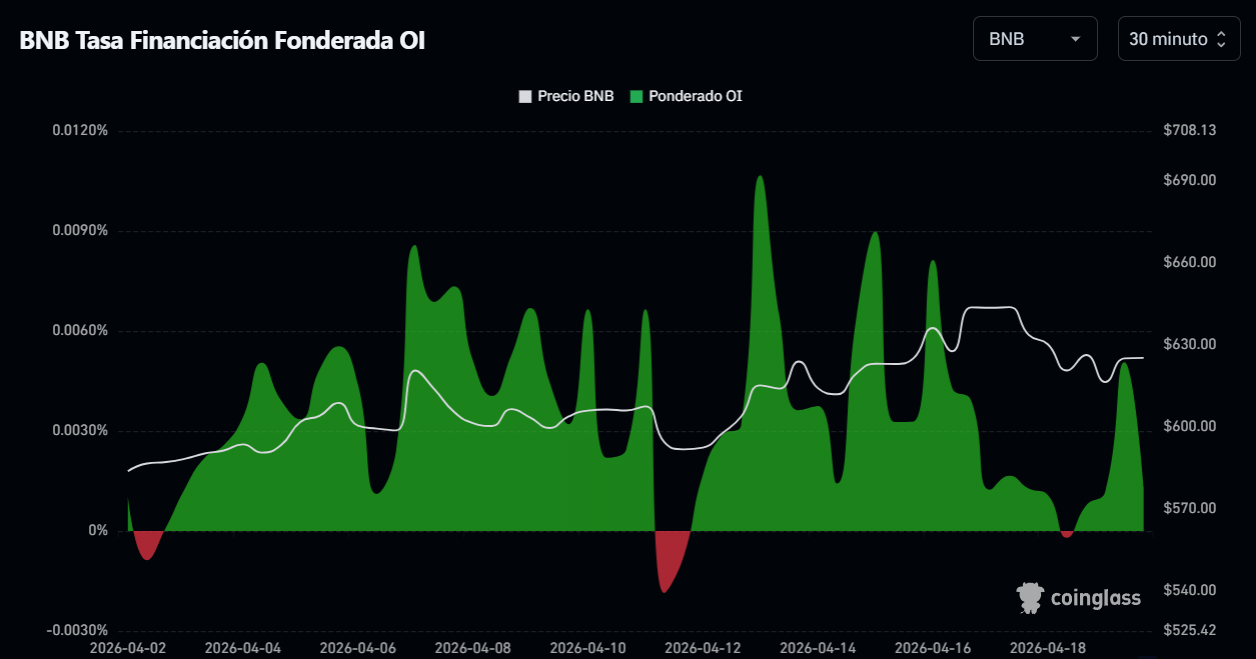
Task: Toggle Ponderado OI legend series
Action: pos(686,96)
